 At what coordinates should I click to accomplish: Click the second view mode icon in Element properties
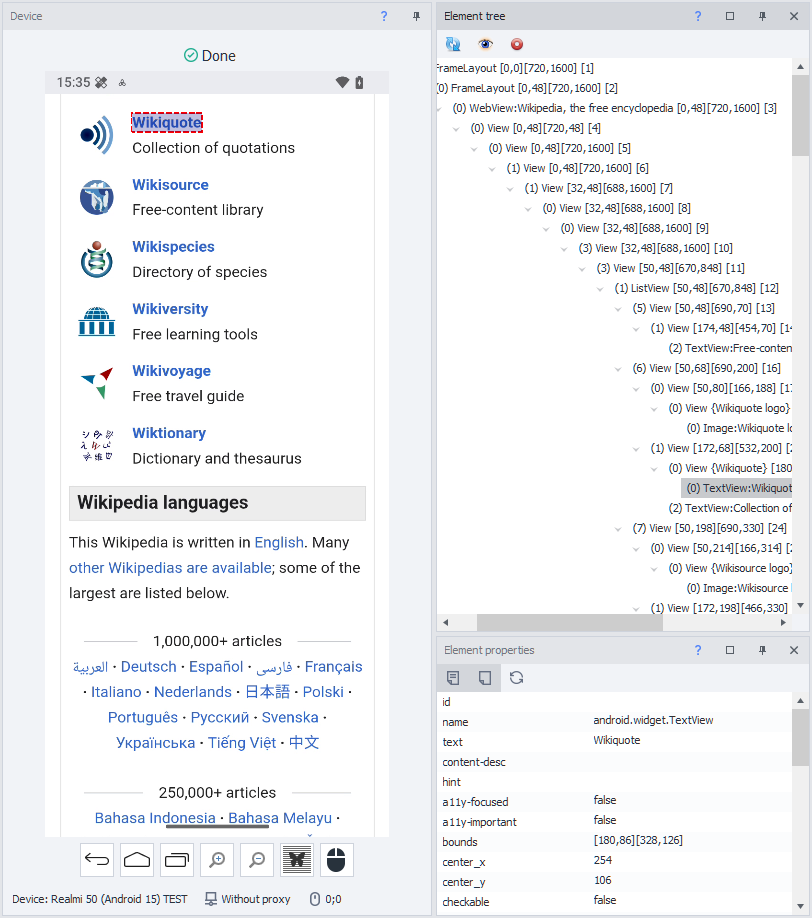click(x=485, y=678)
